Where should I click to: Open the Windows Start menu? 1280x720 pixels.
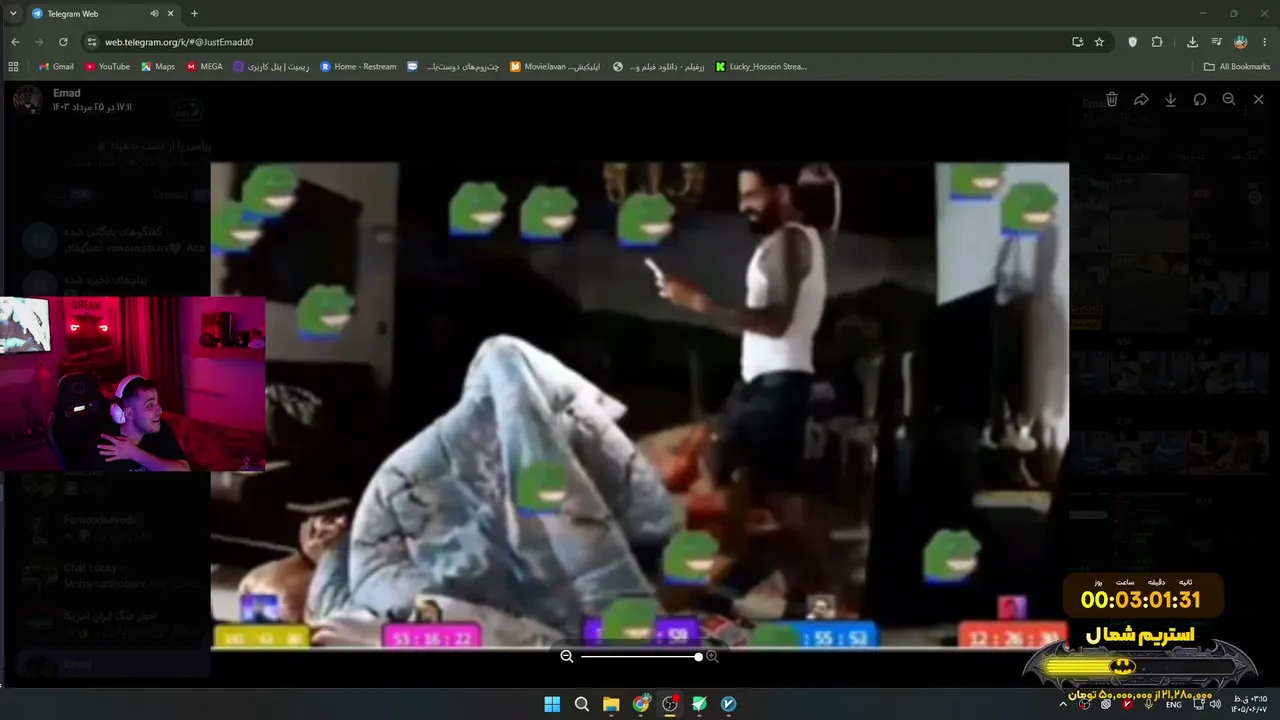[x=552, y=704]
